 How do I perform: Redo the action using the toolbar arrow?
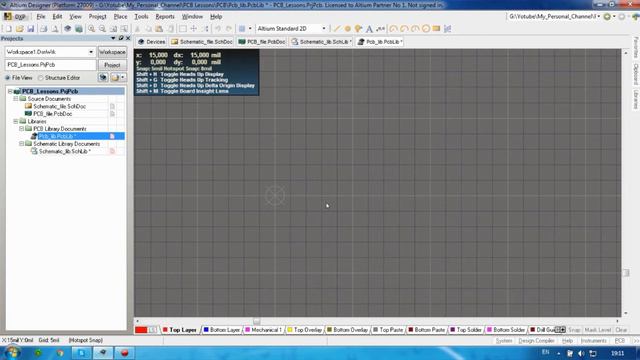(x=229, y=29)
